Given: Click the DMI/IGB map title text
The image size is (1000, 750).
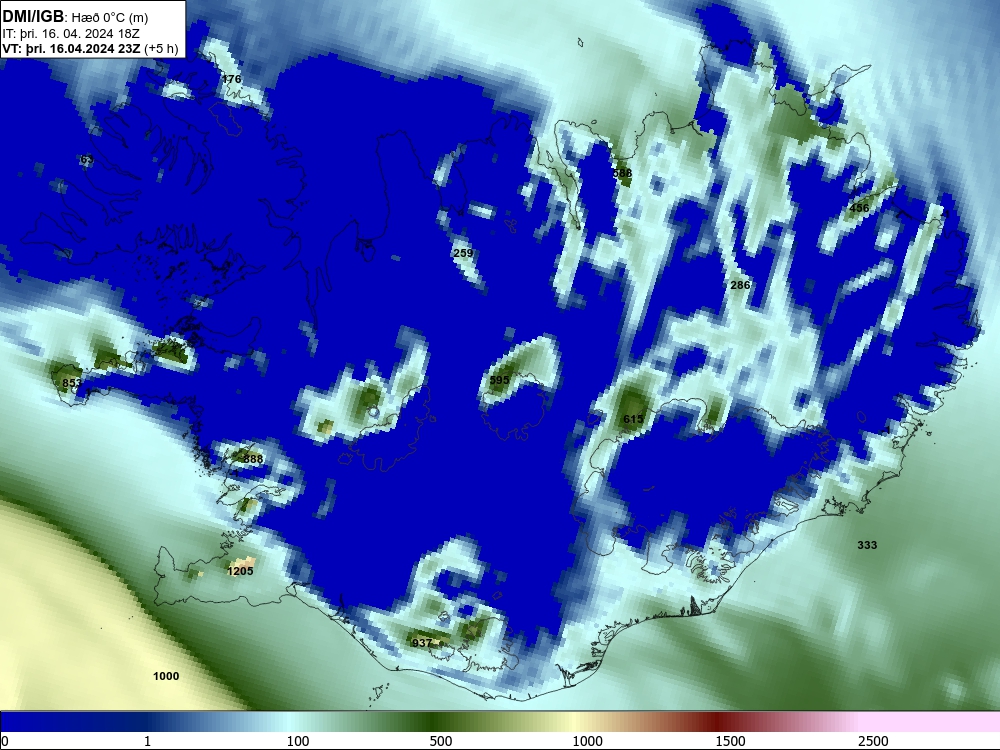Looking at the screenshot, I should [x=75, y=16].
